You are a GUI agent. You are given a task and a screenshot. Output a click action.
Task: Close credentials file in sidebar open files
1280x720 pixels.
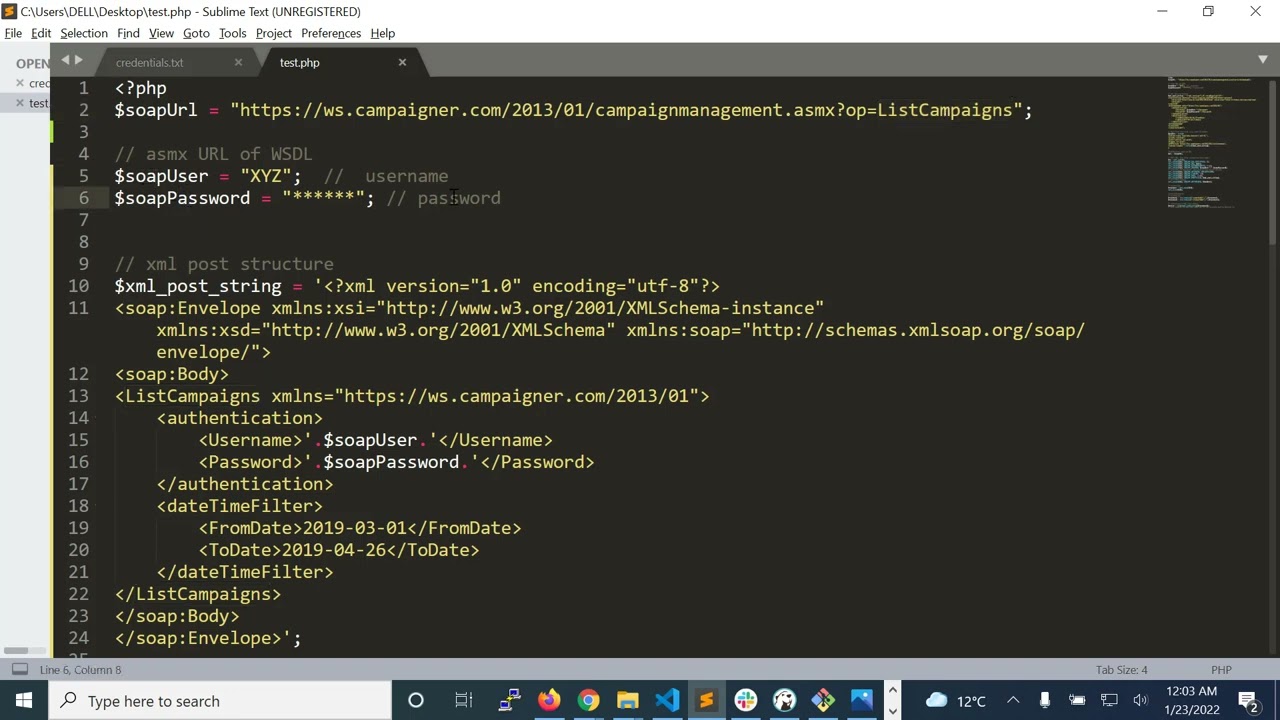pyautogui.click(x=20, y=83)
